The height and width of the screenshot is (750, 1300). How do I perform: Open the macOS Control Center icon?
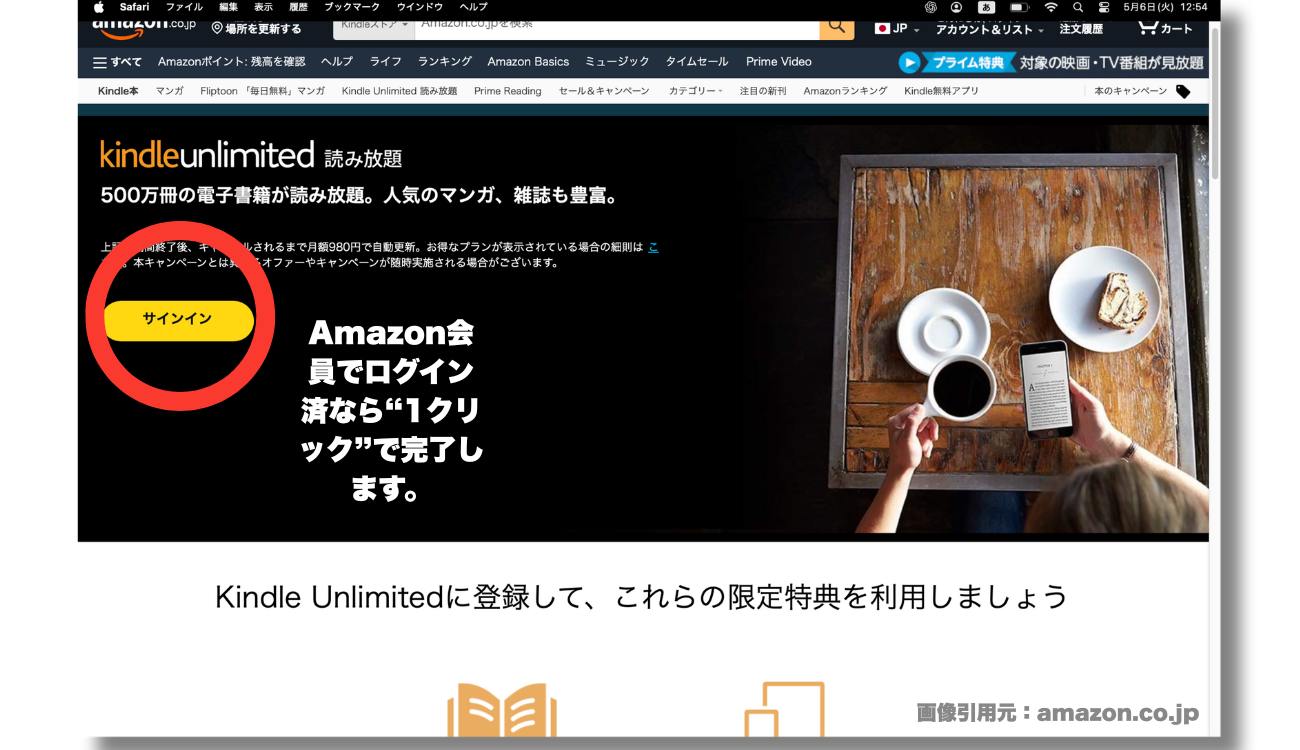pyautogui.click(x=1104, y=7)
